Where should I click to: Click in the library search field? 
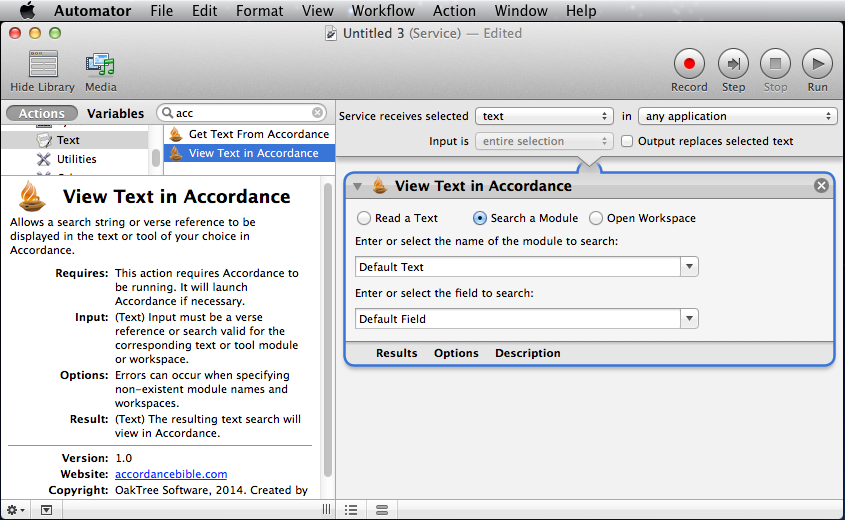[x=243, y=113]
